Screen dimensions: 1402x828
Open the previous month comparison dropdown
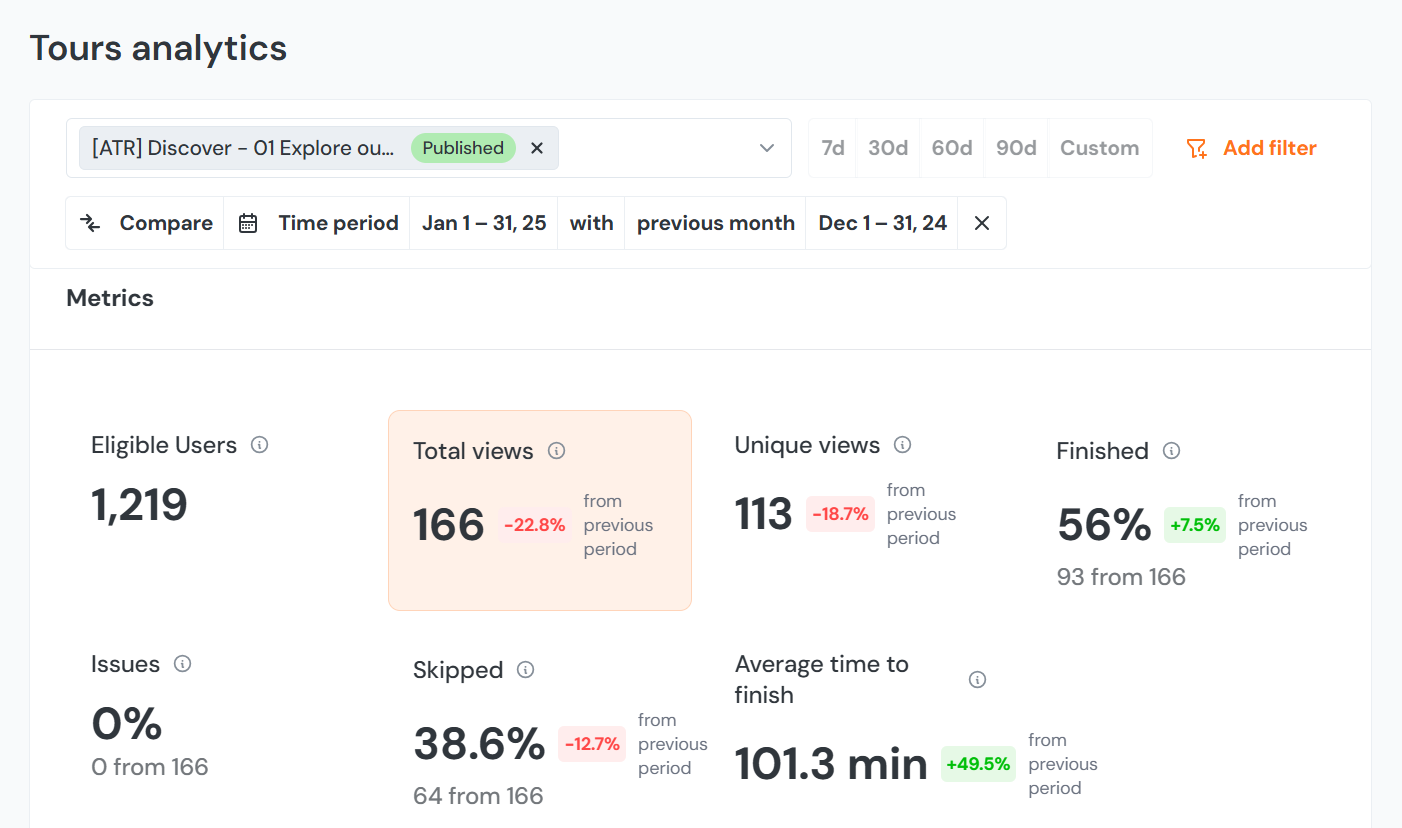coord(715,223)
